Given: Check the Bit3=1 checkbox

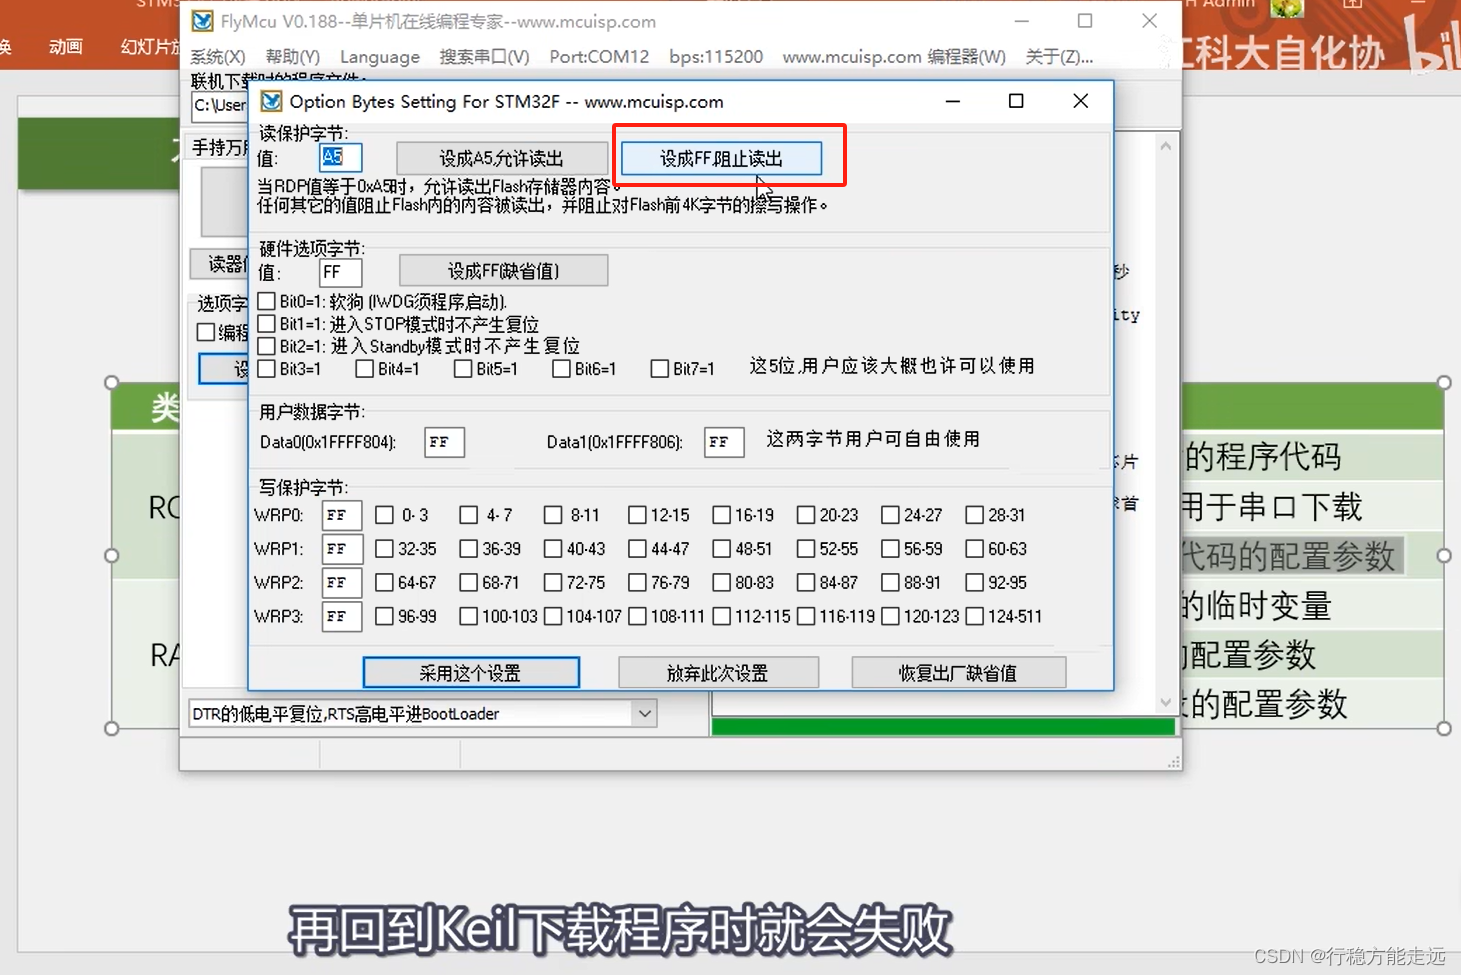Looking at the screenshot, I should click(267, 369).
